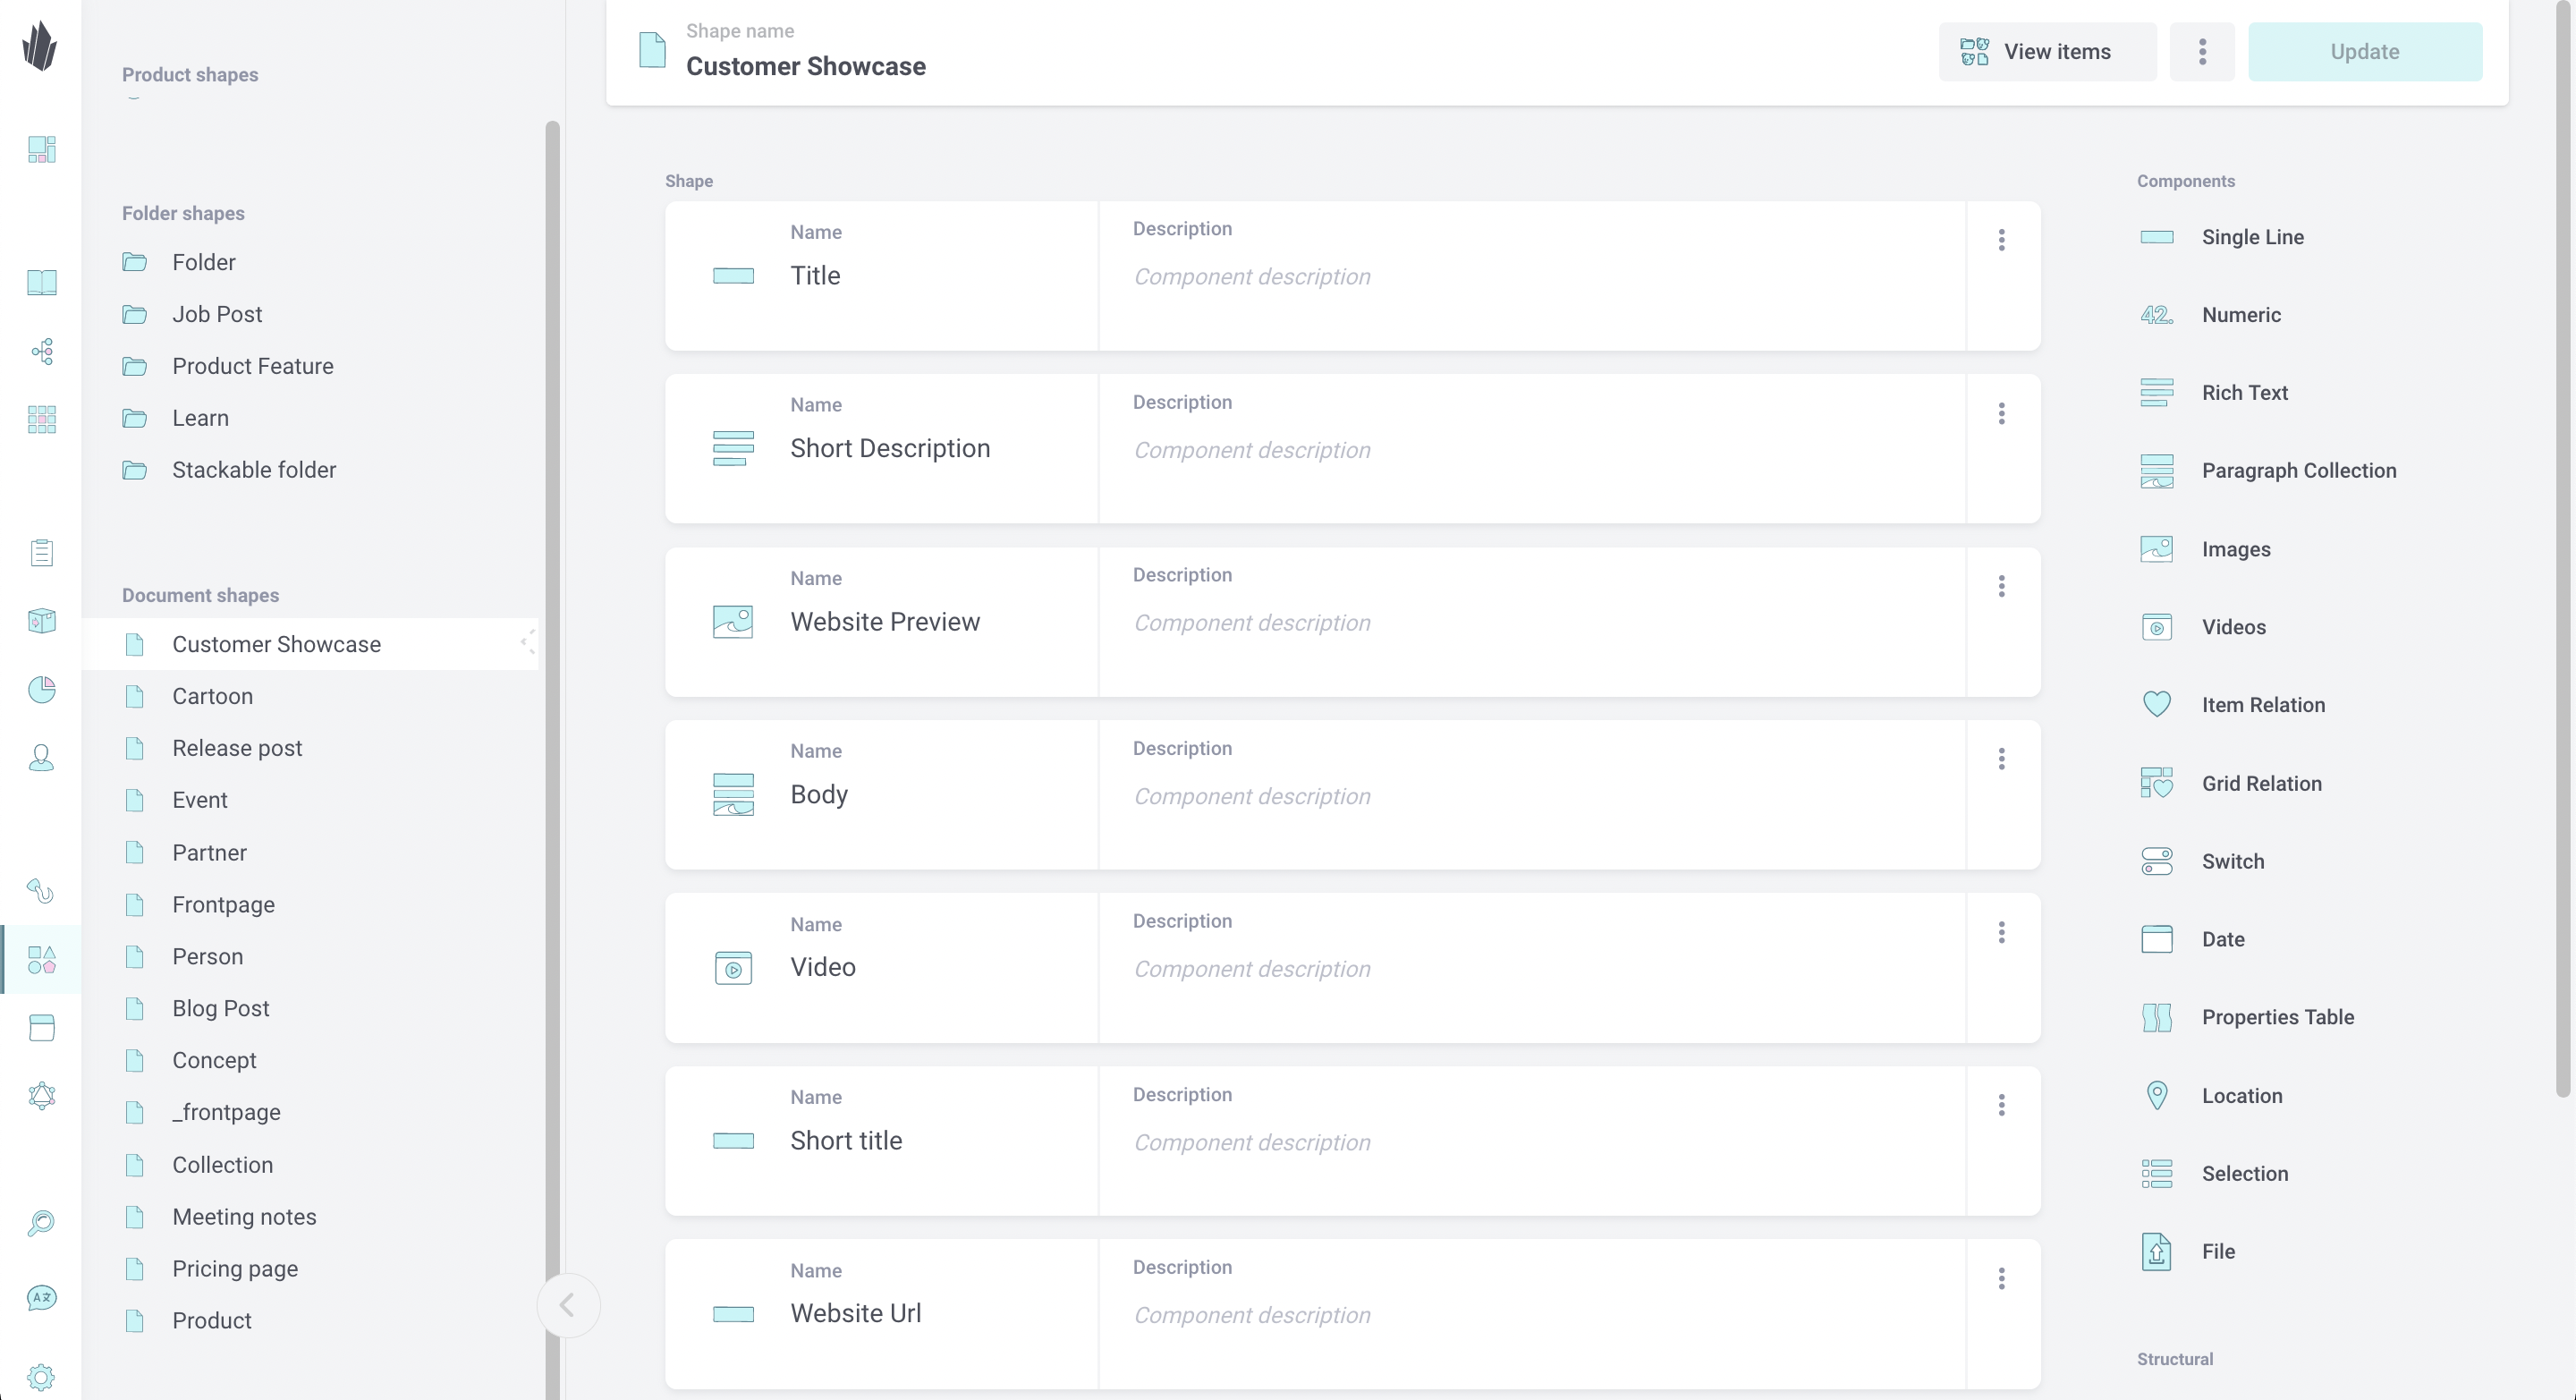Select the Stackable folder shape
The image size is (2576, 1400).
[310, 470]
